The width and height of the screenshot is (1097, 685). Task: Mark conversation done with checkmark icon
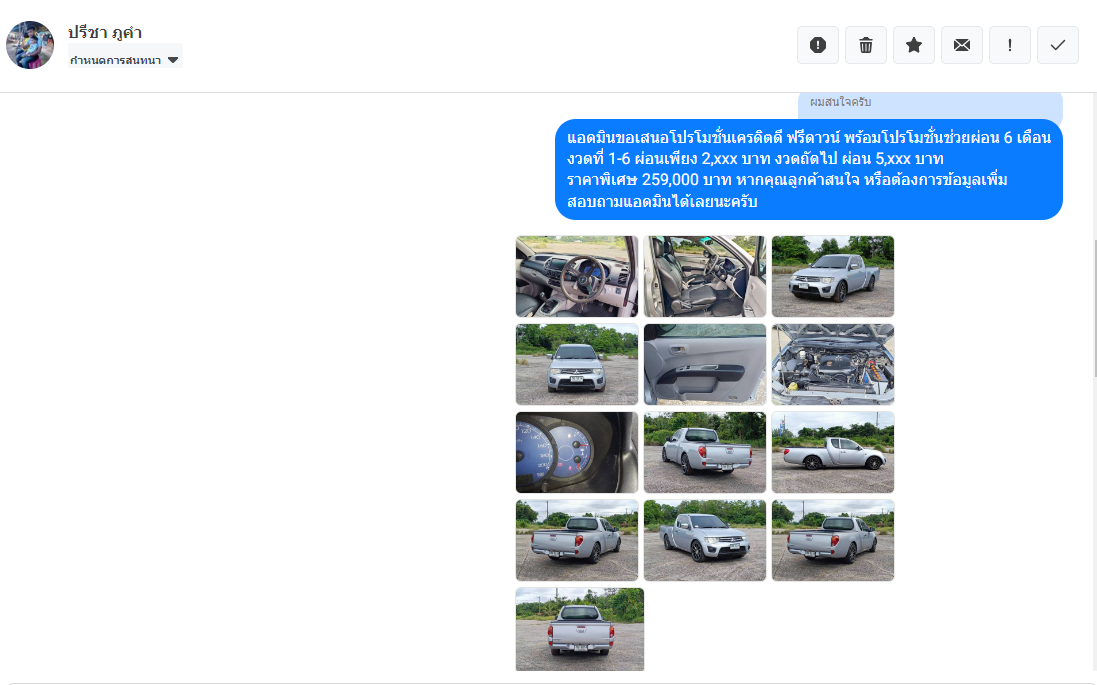pyautogui.click(x=1058, y=45)
